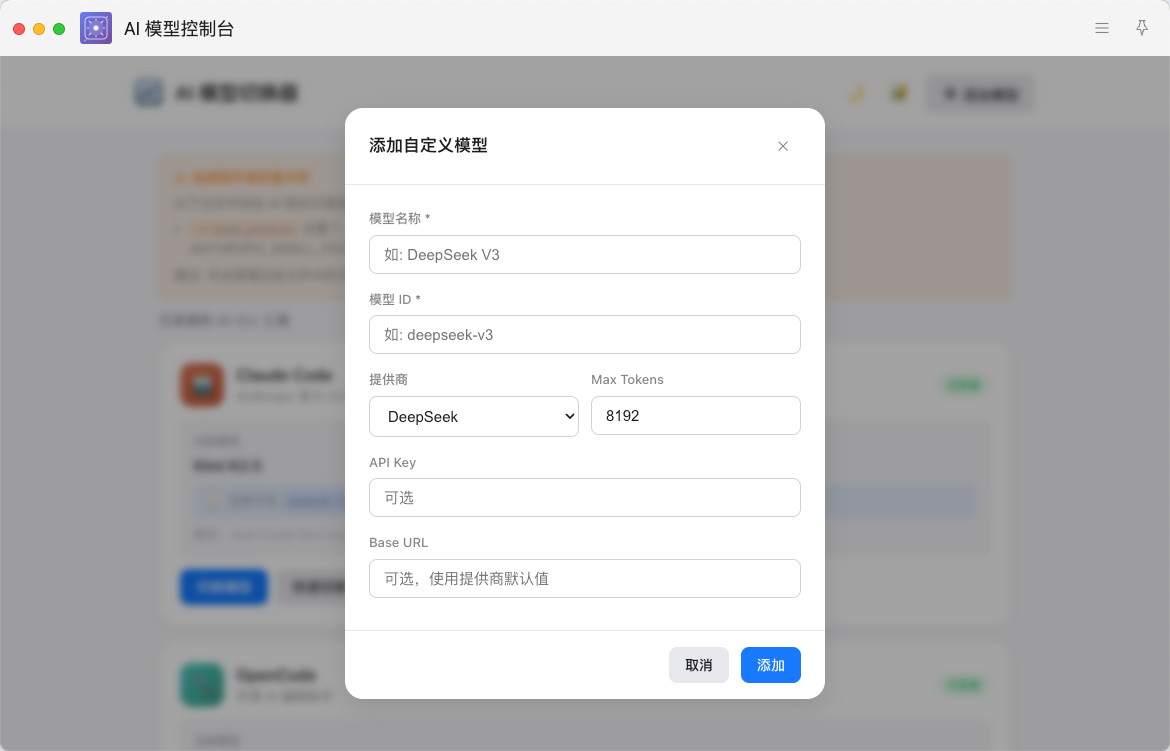
Task: Click the Max Tokens label
Action: pos(628,379)
